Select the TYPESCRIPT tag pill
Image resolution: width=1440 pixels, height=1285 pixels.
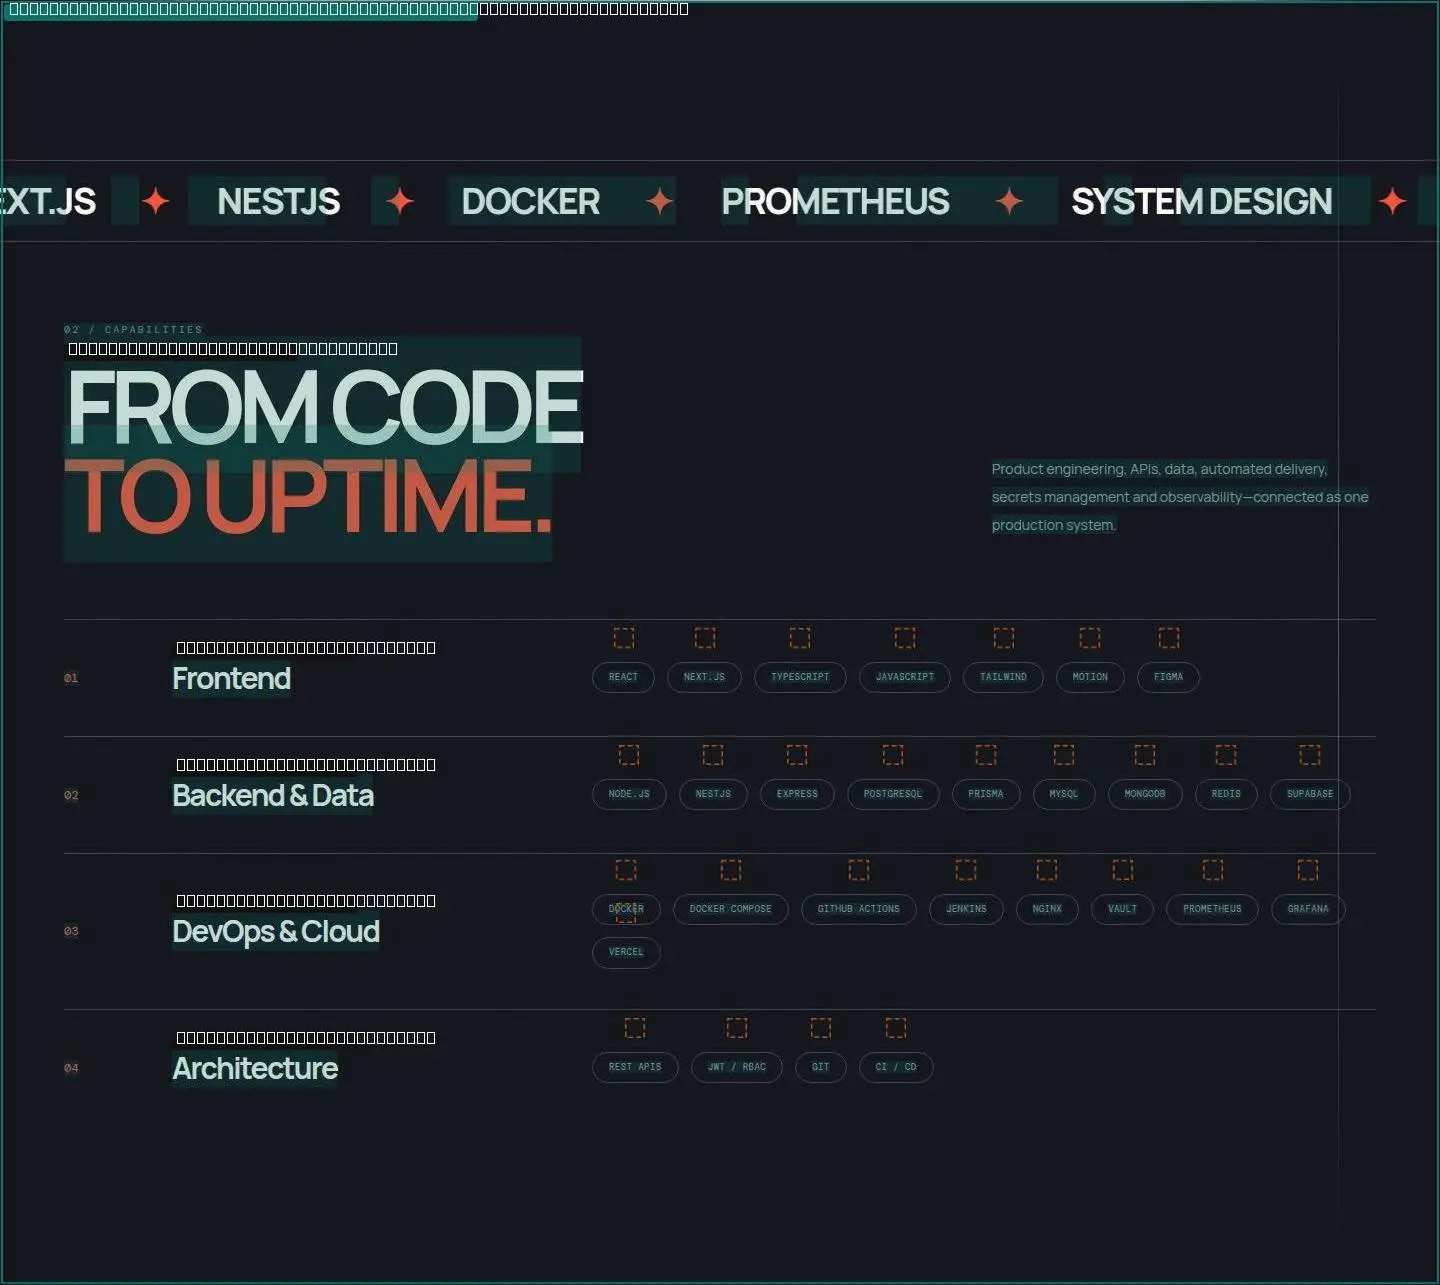(800, 677)
